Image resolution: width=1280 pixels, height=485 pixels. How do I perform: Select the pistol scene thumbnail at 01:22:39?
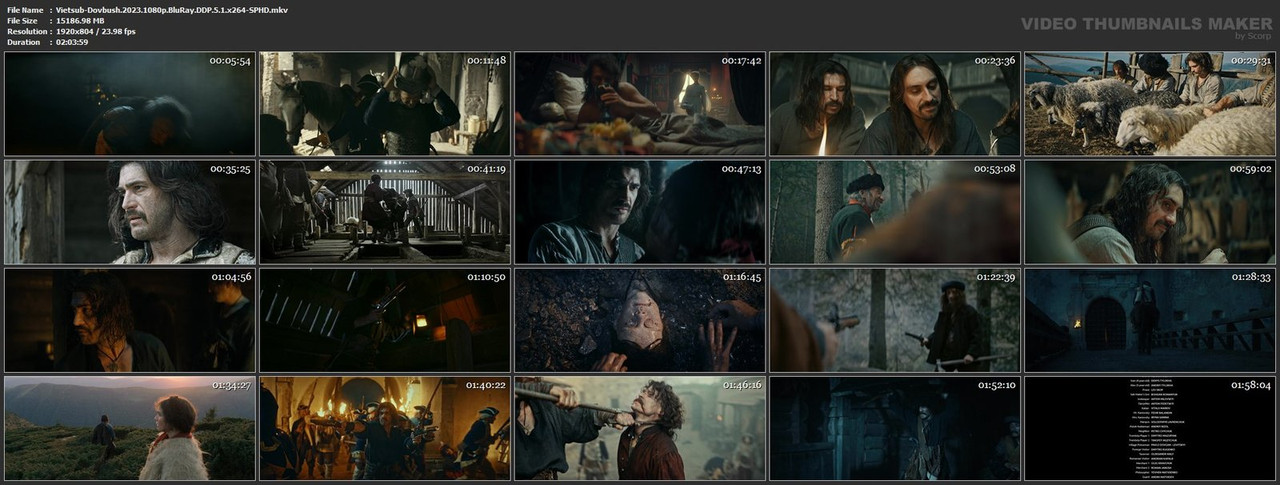(895, 320)
